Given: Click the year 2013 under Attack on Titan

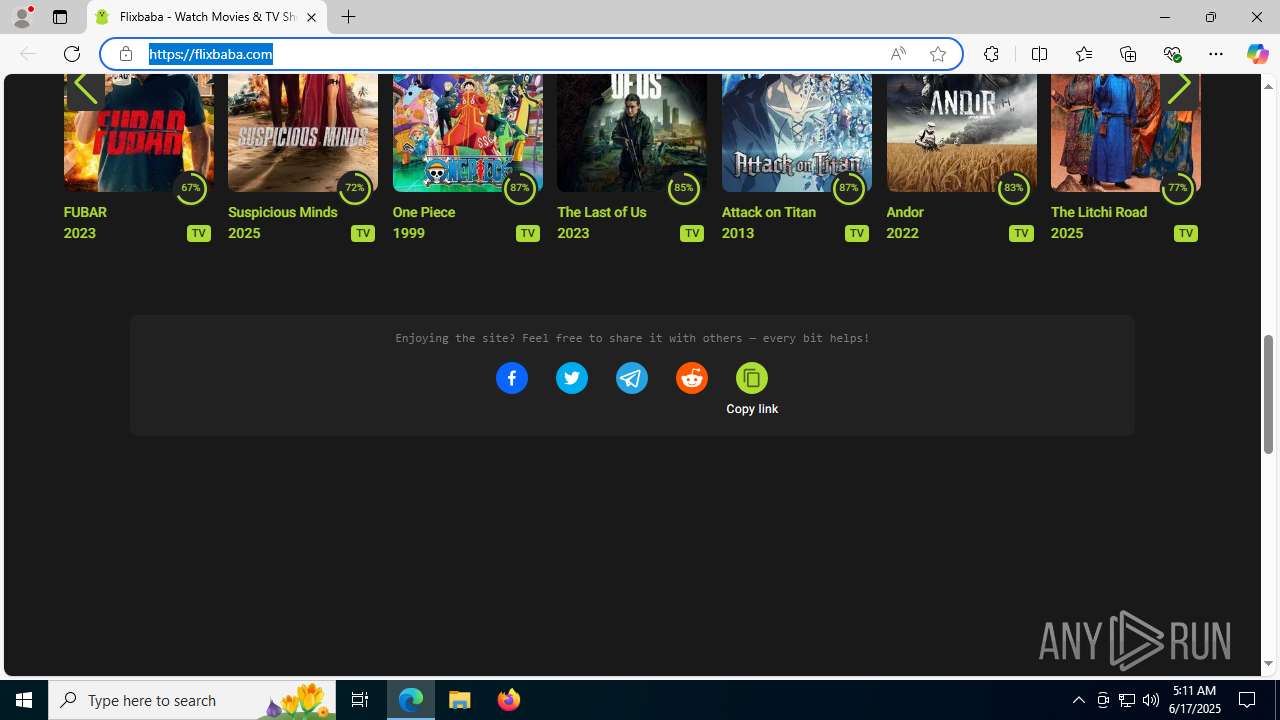Looking at the screenshot, I should coord(738,233).
